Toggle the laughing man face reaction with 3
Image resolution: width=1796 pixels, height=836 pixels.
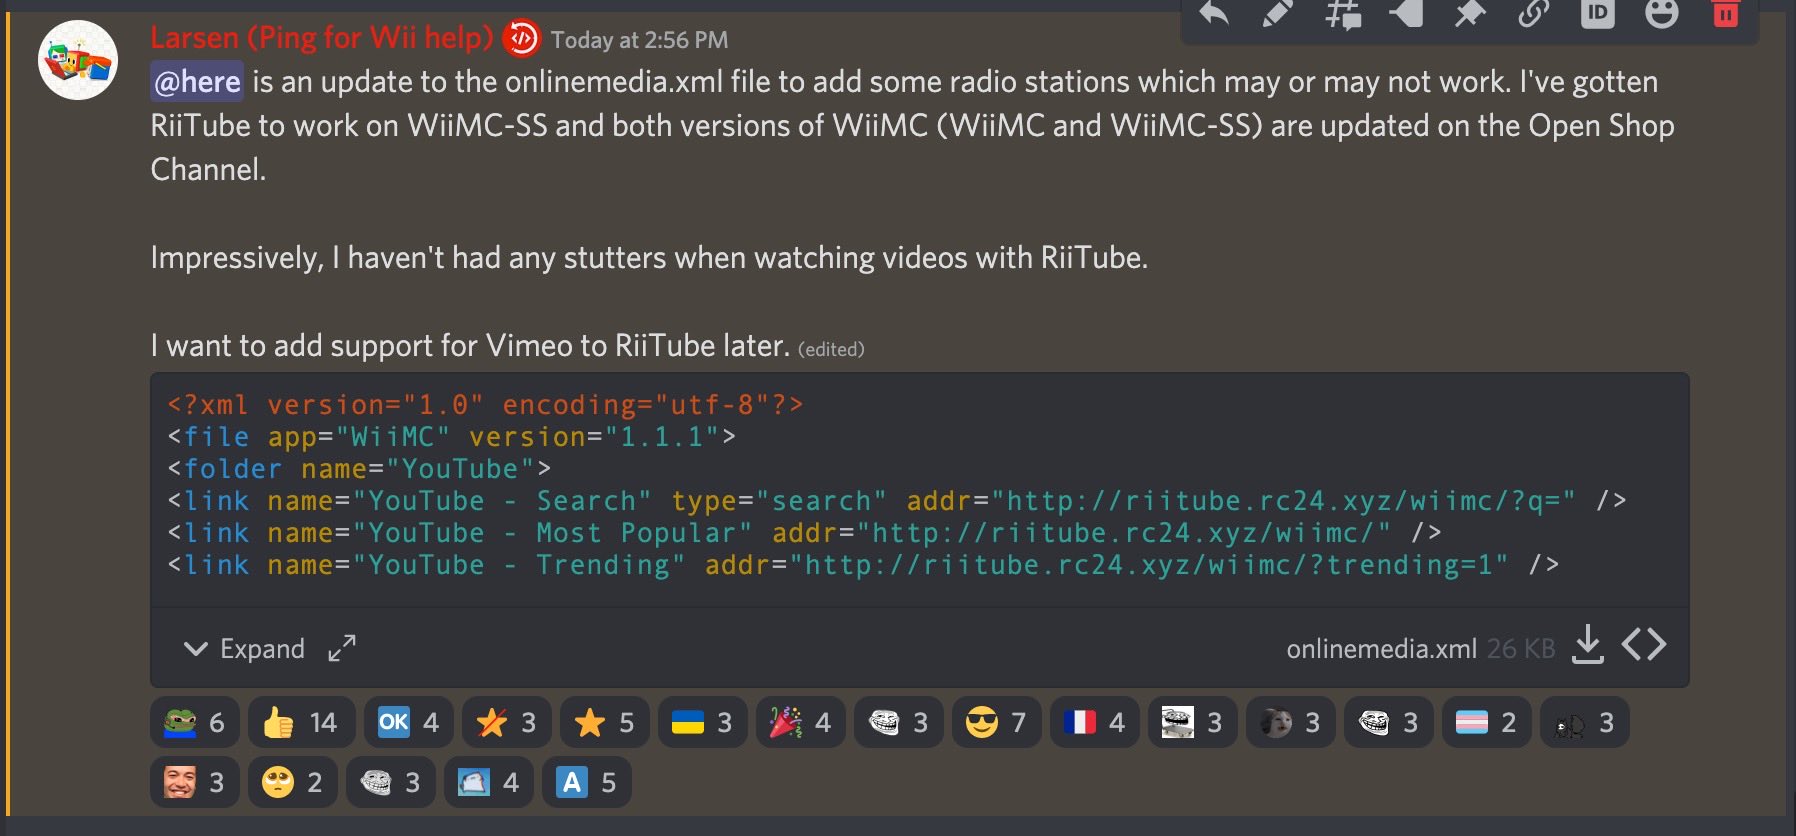(195, 782)
